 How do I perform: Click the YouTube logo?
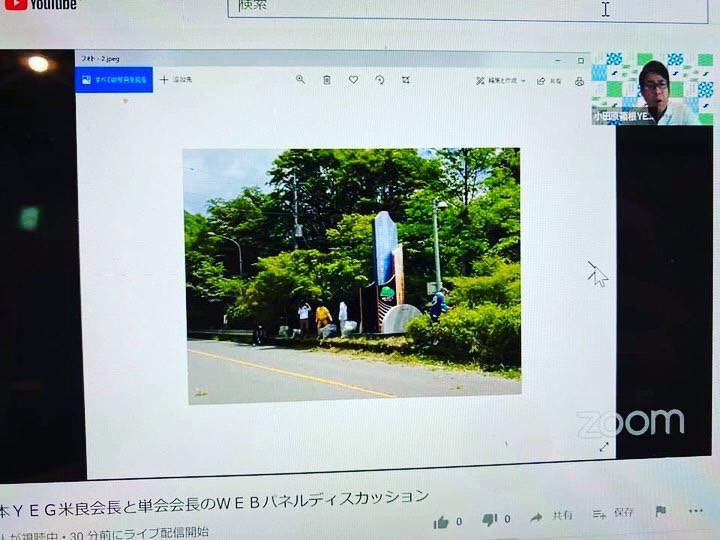40,5
